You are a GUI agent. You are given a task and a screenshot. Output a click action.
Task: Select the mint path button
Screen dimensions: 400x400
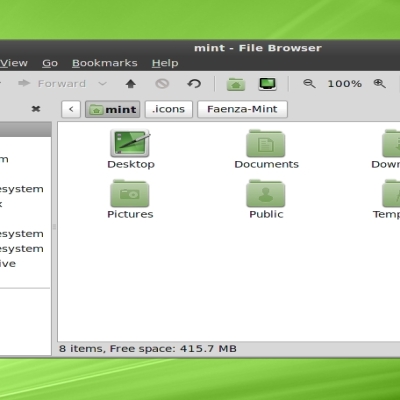pos(113,109)
